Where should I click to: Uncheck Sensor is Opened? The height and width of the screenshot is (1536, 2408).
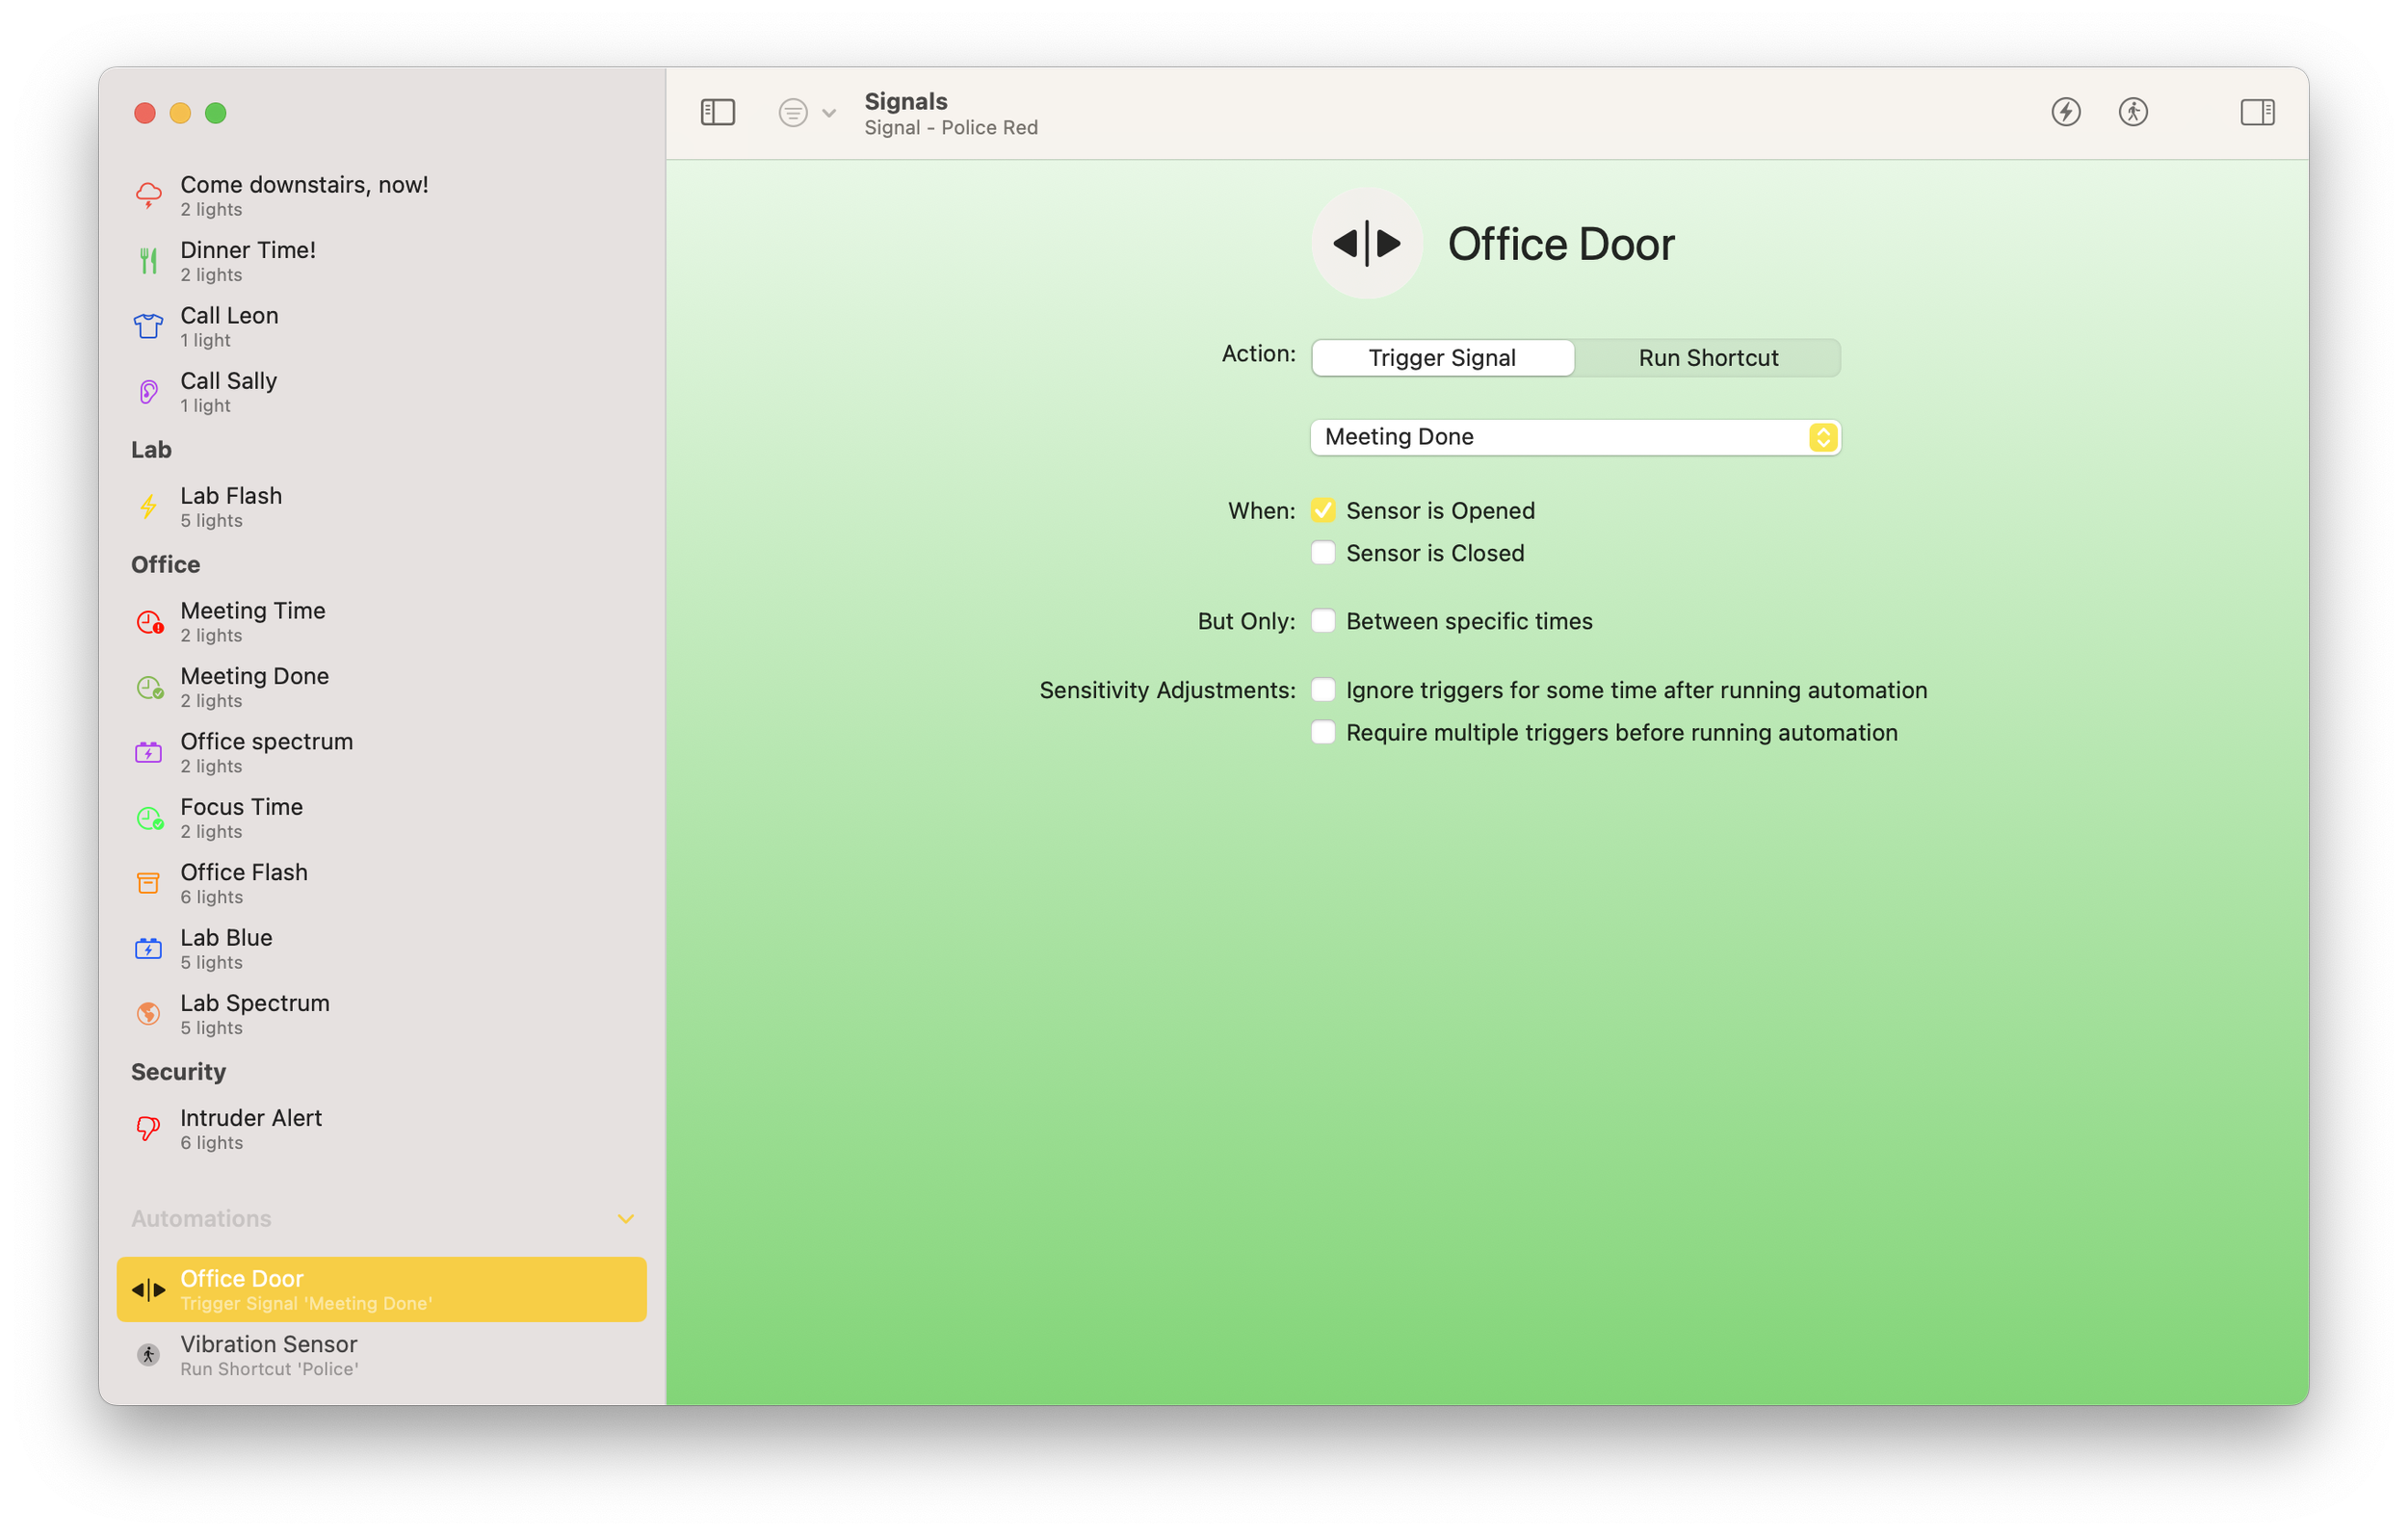1322,511
